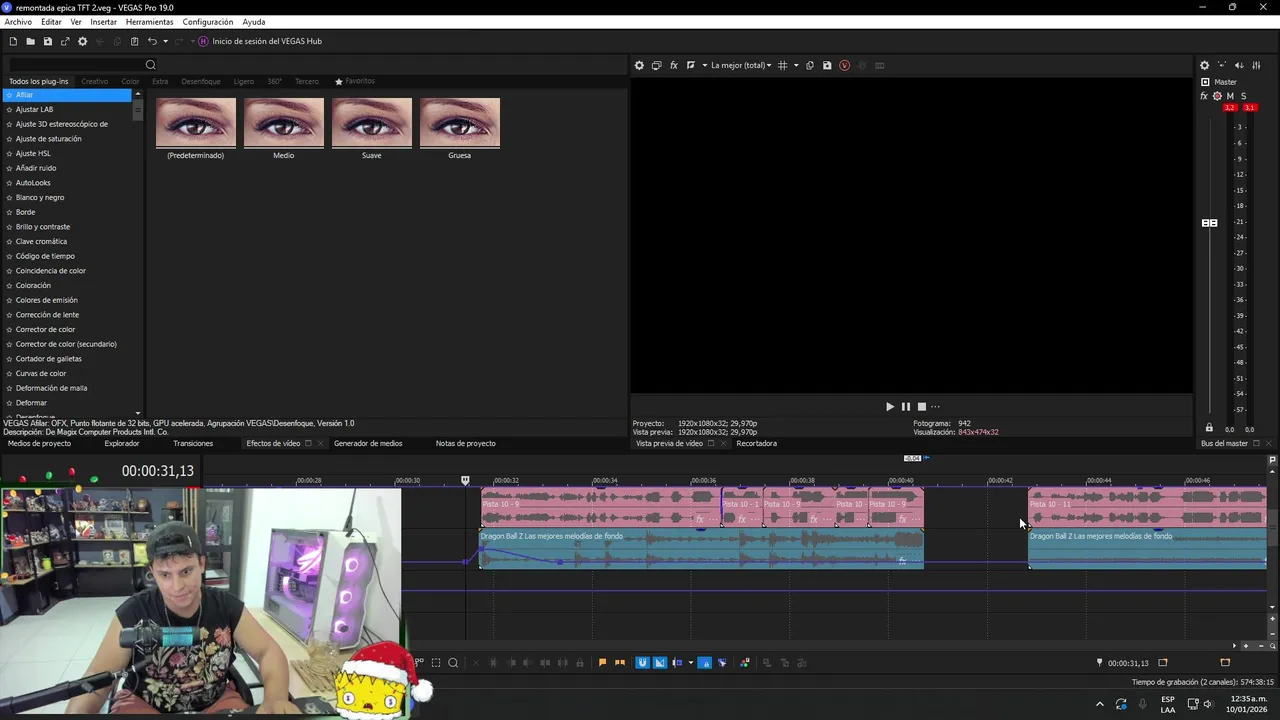Choose the (Predeterminado) preset thumbnail
The width and height of the screenshot is (1280, 720).
pos(196,123)
